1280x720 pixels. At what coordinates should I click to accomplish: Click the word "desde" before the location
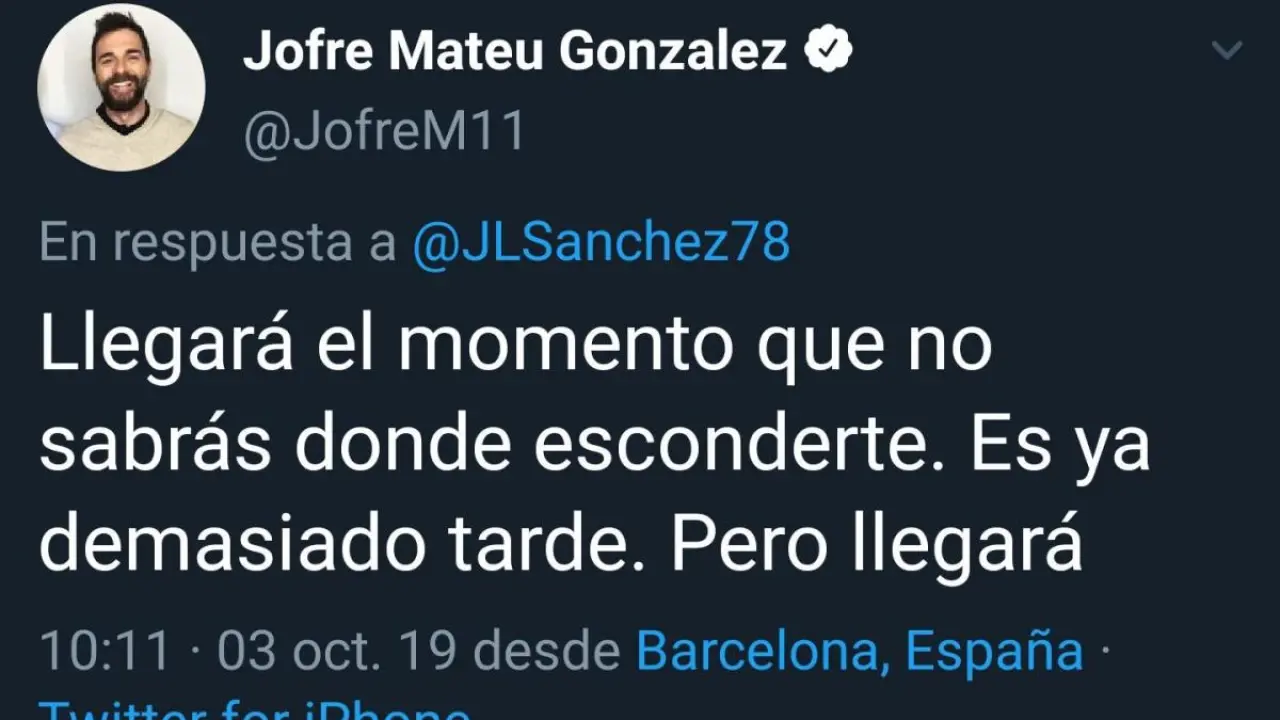tap(547, 652)
